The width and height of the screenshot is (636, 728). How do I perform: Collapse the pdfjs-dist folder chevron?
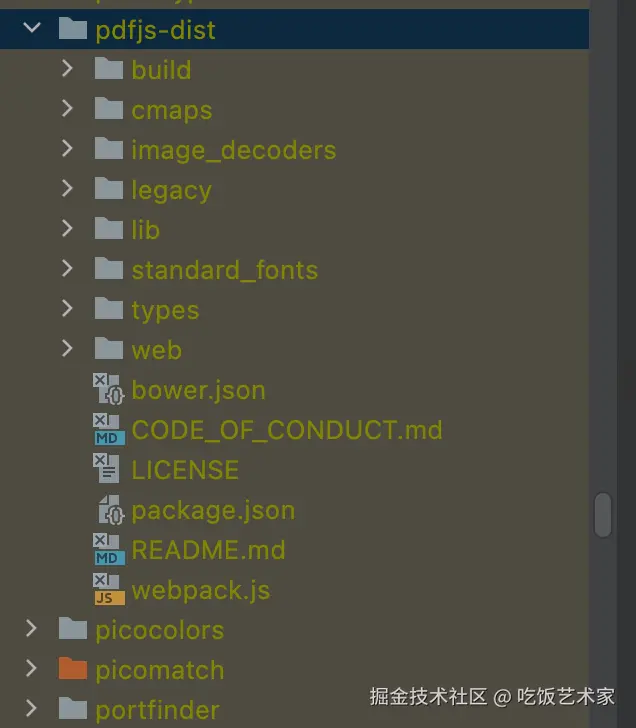[x=32, y=29]
